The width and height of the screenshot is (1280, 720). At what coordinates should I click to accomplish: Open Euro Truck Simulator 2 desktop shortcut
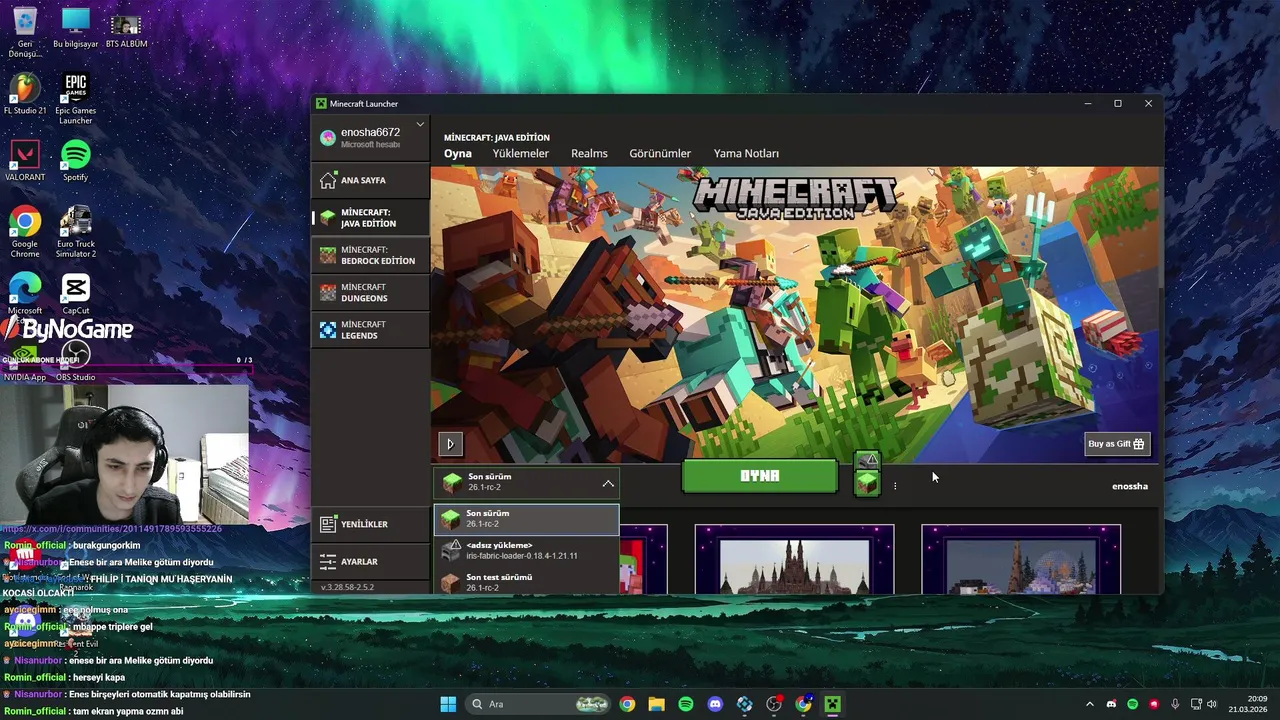click(76, 232)
